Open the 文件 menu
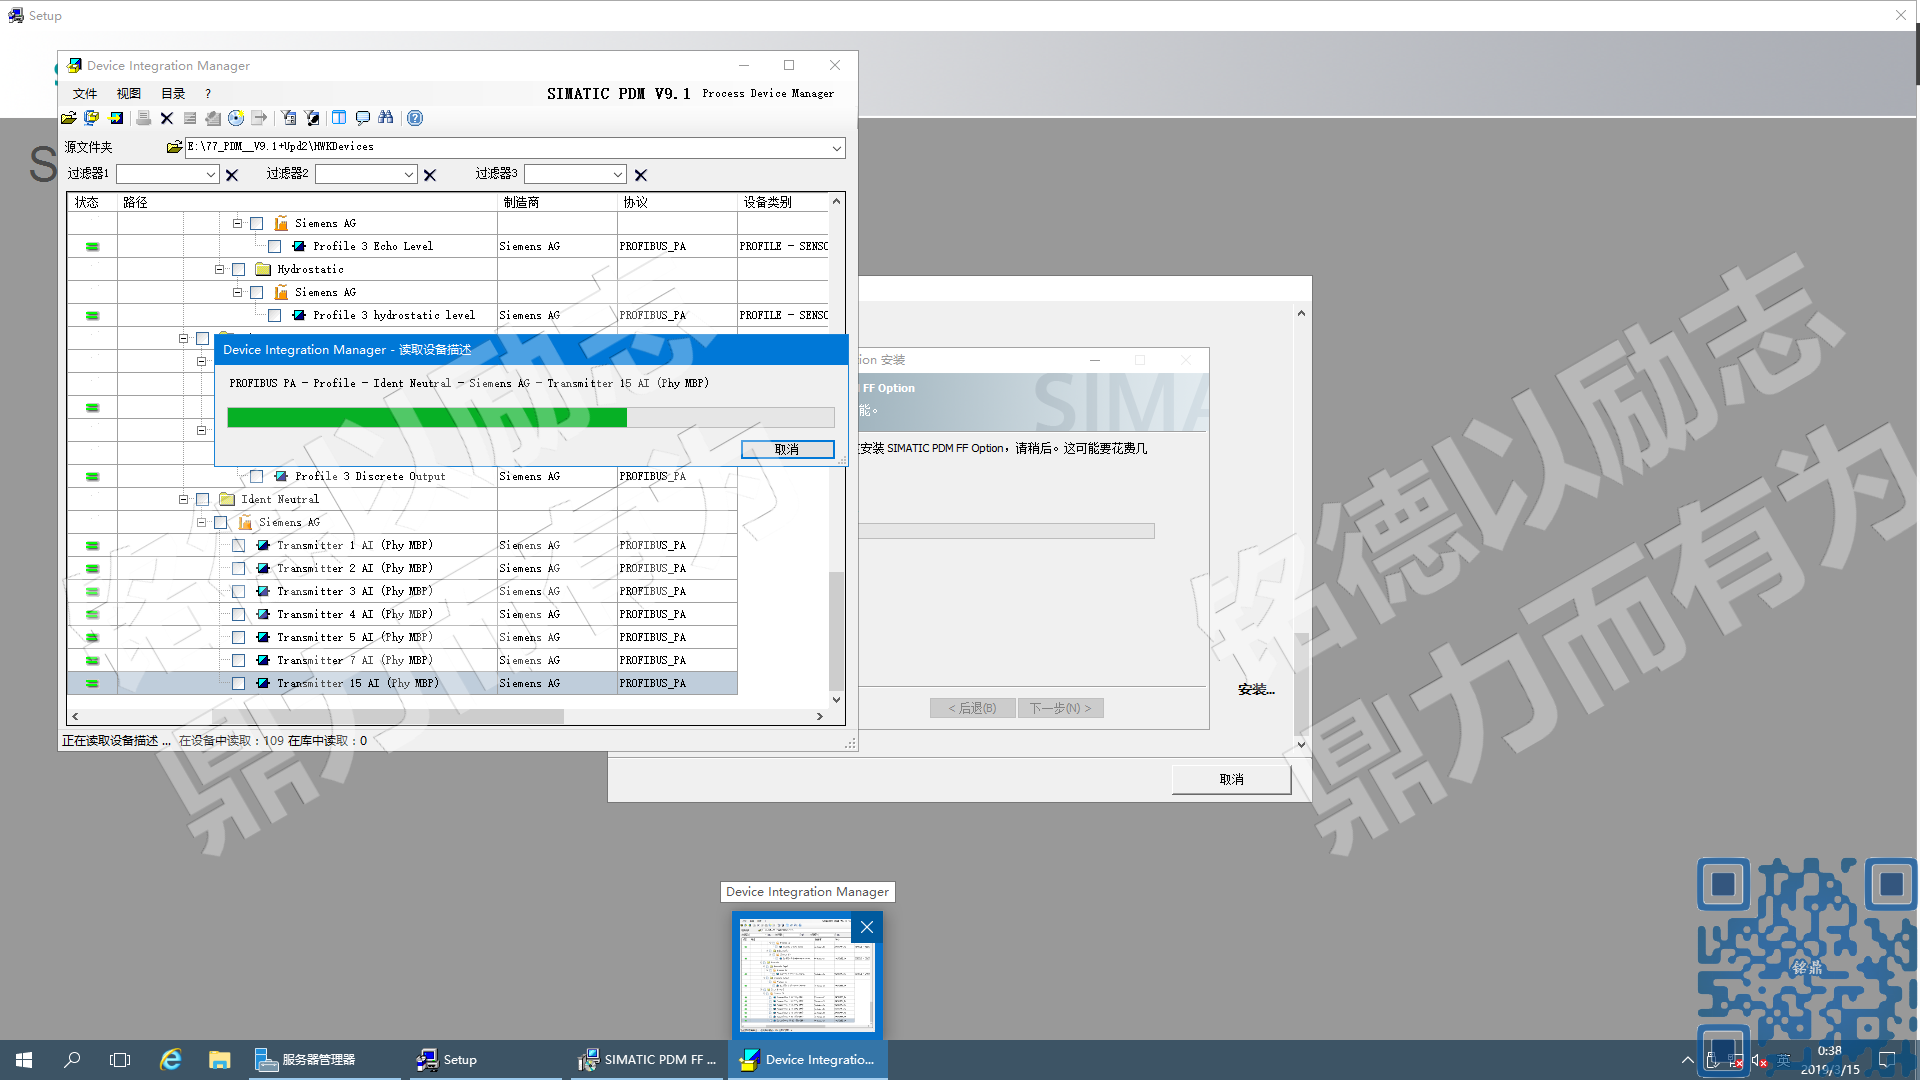 click(85, 94)
